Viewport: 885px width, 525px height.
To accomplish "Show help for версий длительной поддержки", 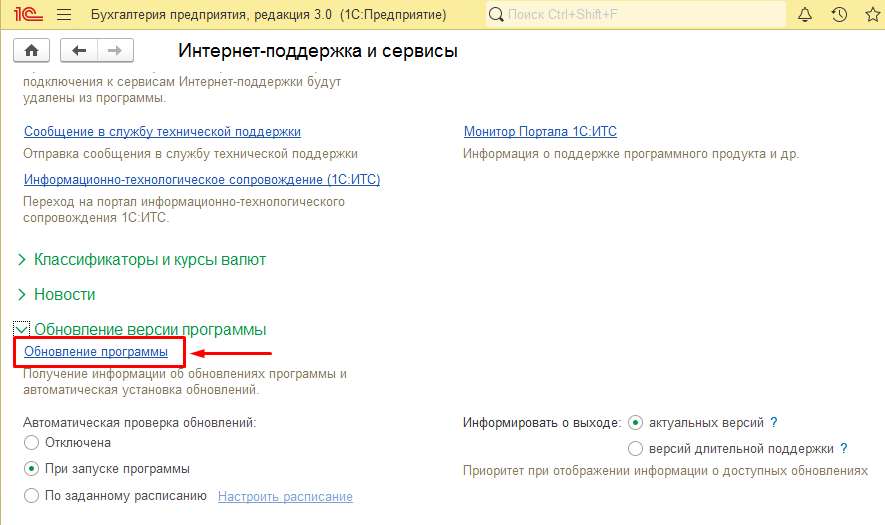I will point(844,448).
